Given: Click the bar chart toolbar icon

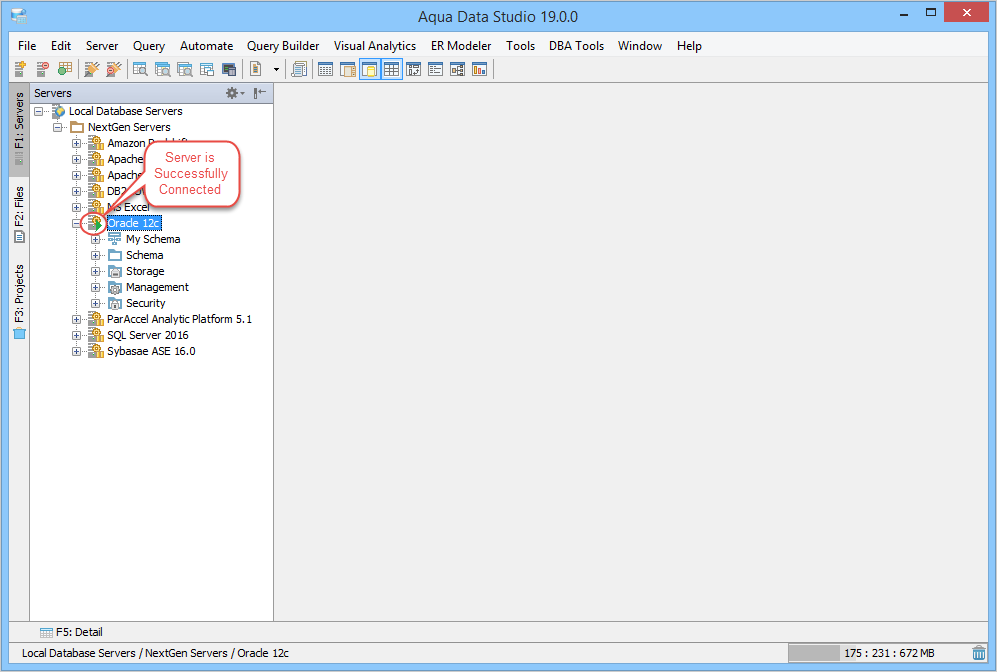Looking at the screenshot, I should click(x=480, y=69).
